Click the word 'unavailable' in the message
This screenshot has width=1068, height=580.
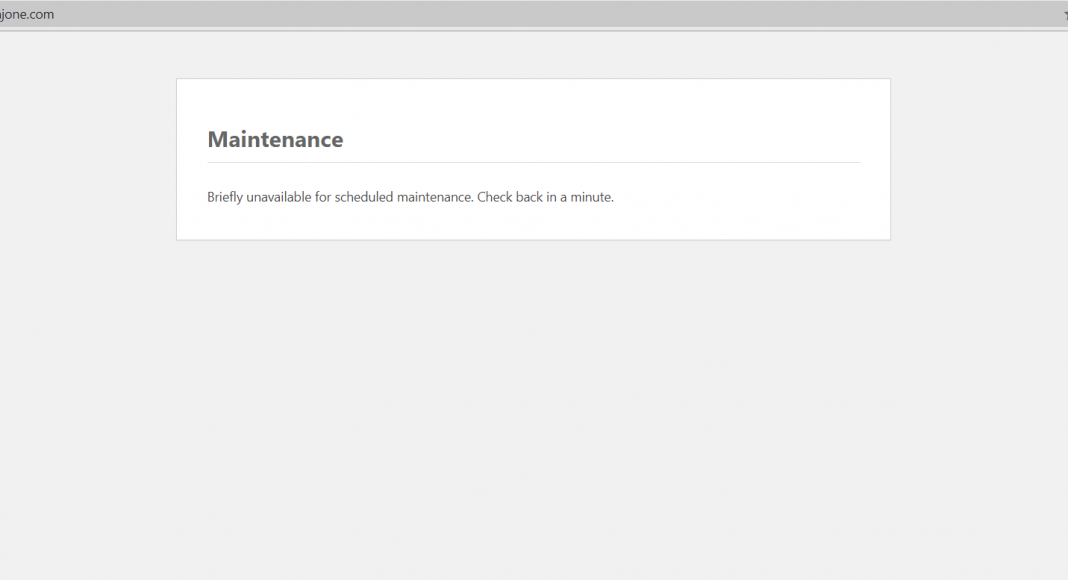click(278, 197)
